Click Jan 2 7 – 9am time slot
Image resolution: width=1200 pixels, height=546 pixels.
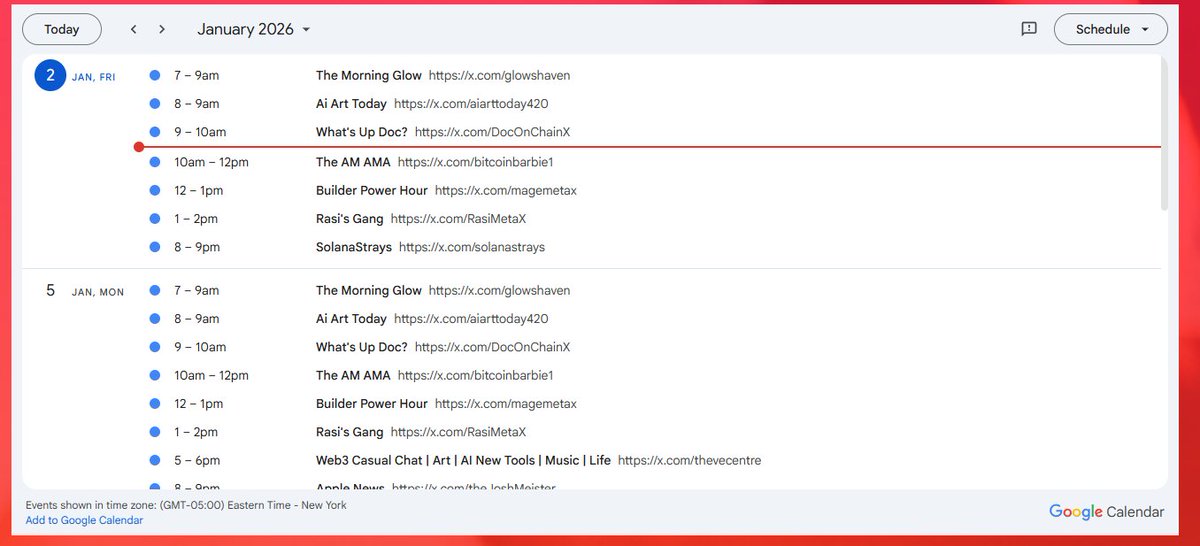(197, 75)
